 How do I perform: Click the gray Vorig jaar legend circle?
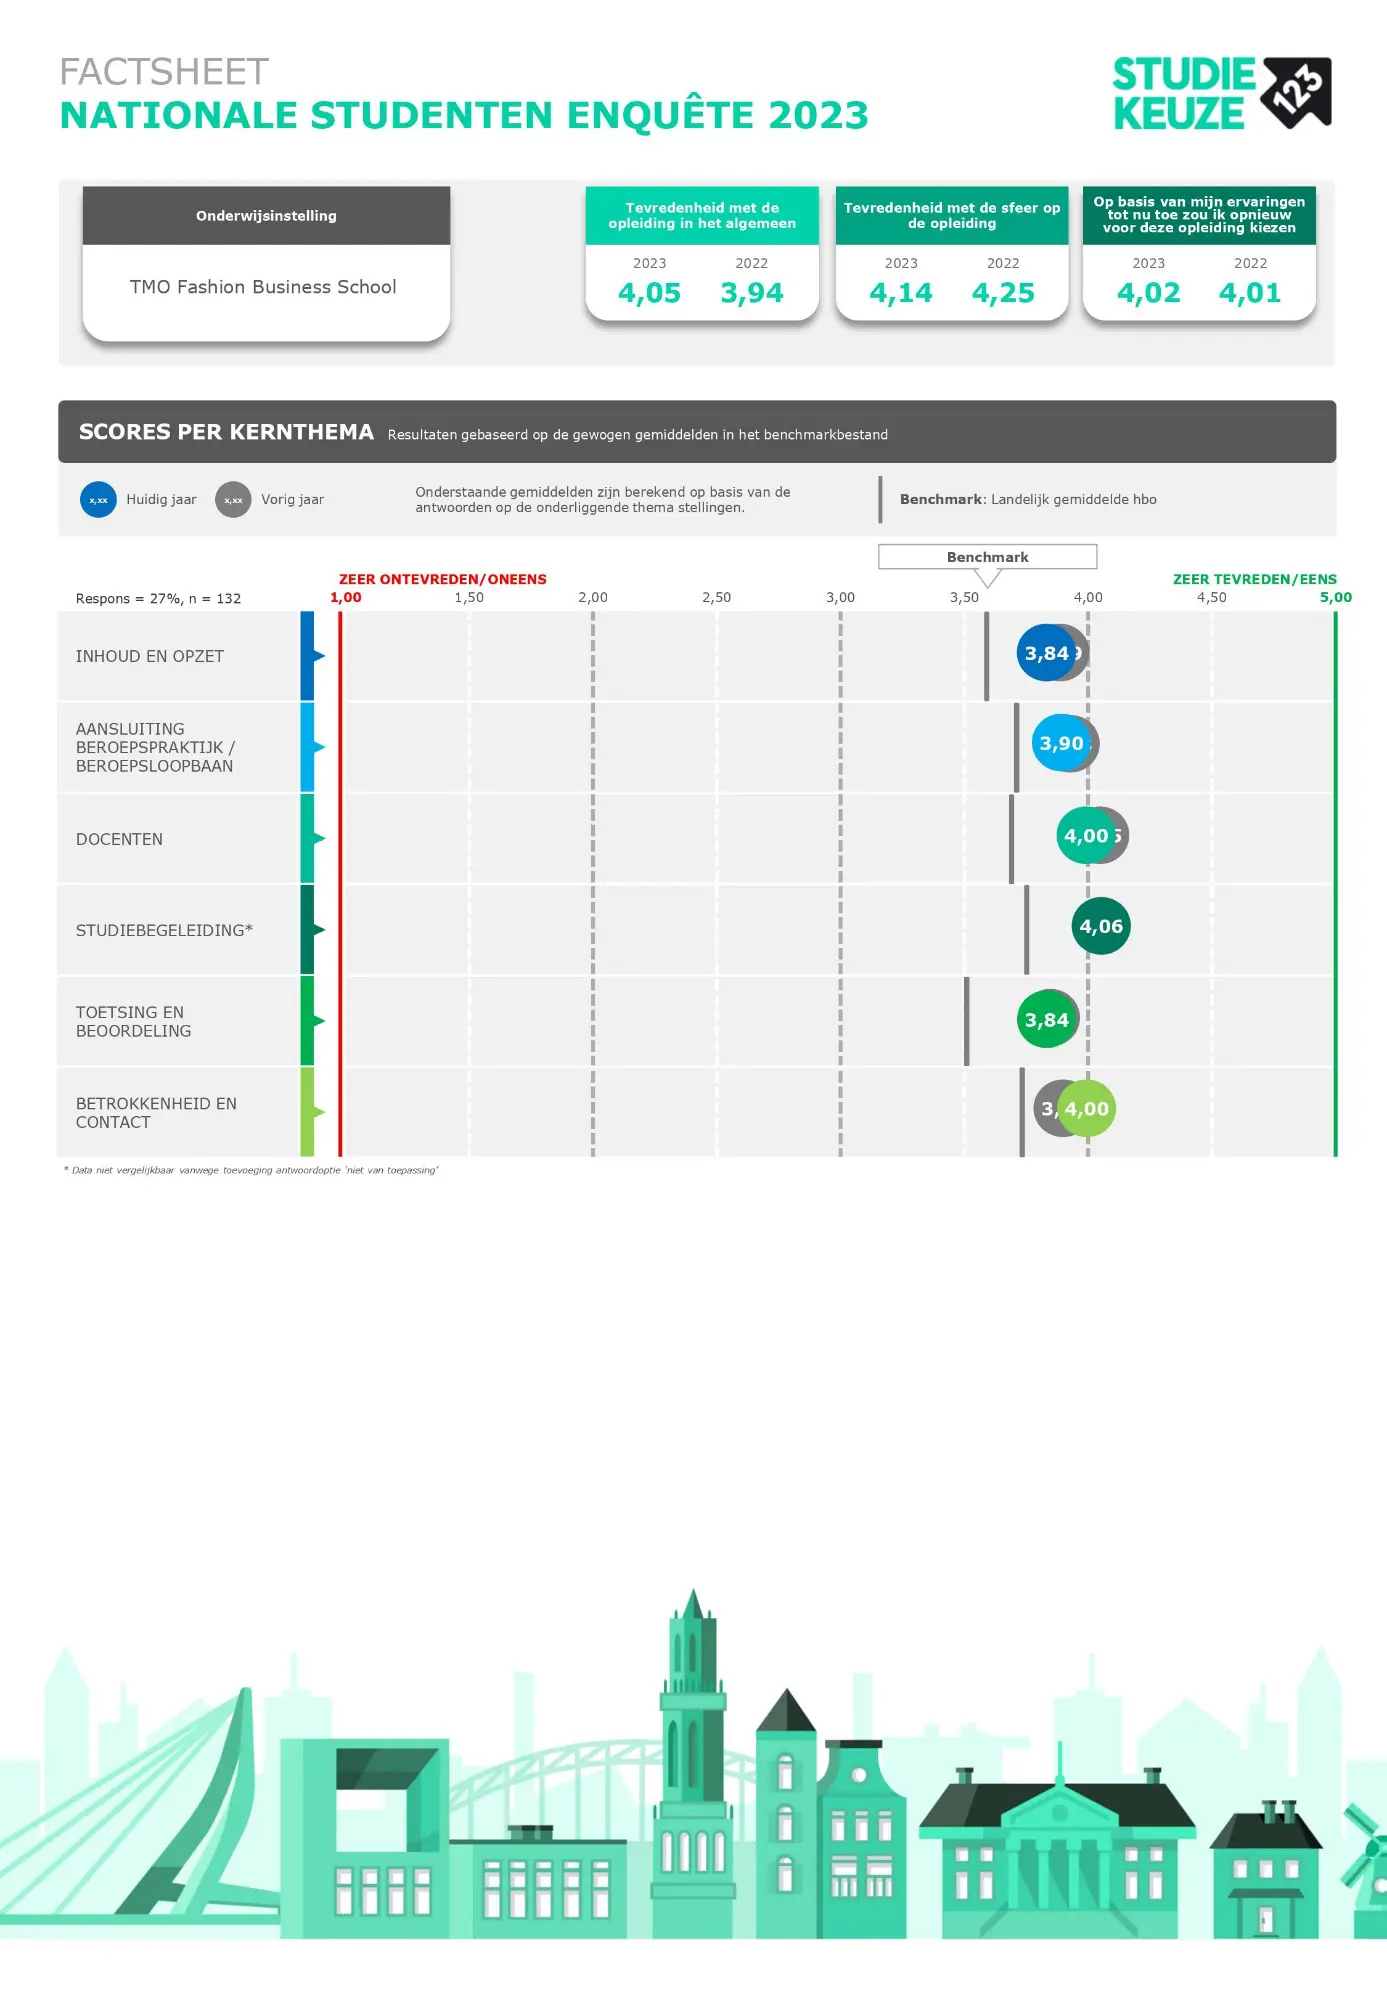233,499
